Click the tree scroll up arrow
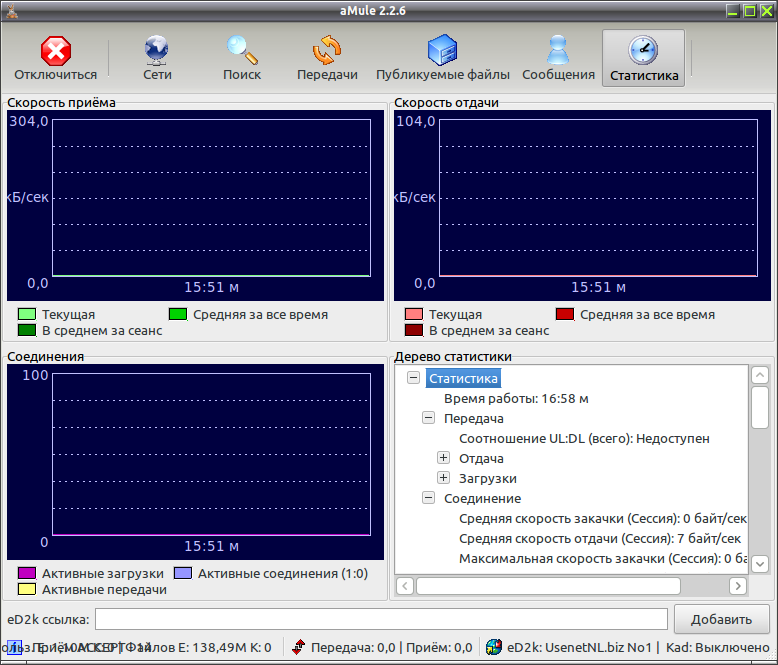Viewport: 778px width, 665px height. (760, 375)
